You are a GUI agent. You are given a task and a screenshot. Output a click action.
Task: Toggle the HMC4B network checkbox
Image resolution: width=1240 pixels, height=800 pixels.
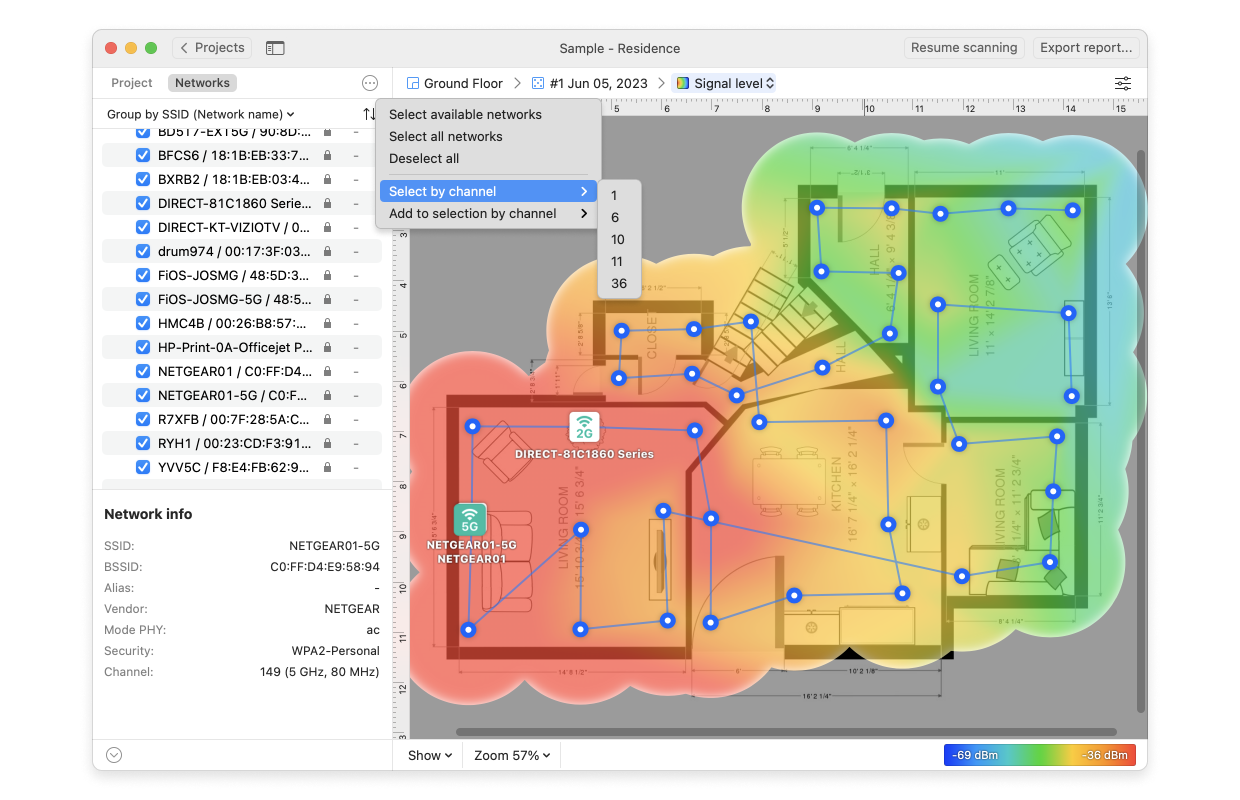point(142,323)
